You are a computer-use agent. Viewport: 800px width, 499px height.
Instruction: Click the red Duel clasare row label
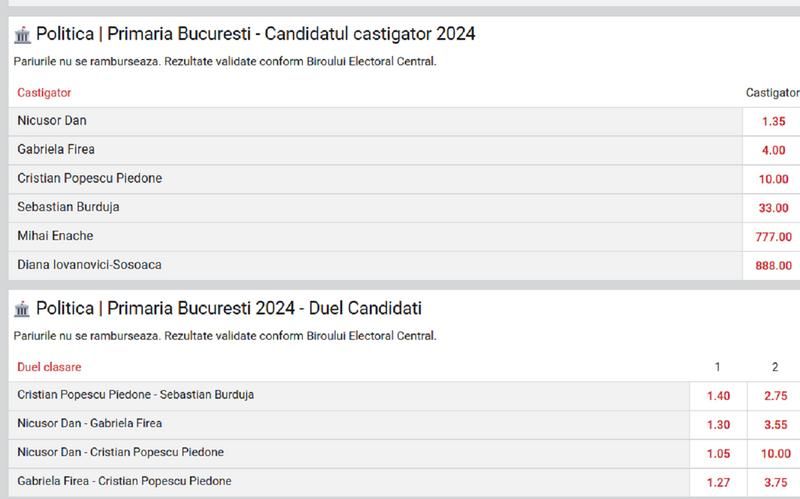[49, 367]
